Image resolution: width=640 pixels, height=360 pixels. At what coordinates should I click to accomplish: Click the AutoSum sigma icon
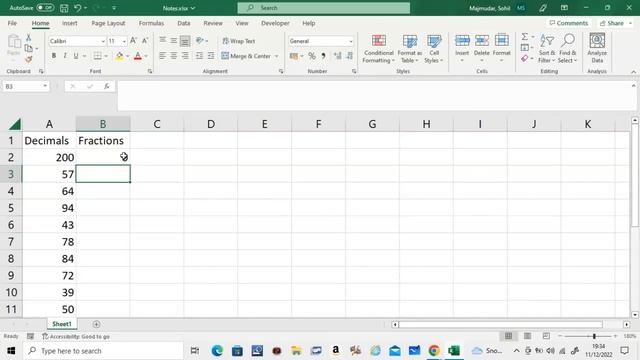[x=525, y=37]
